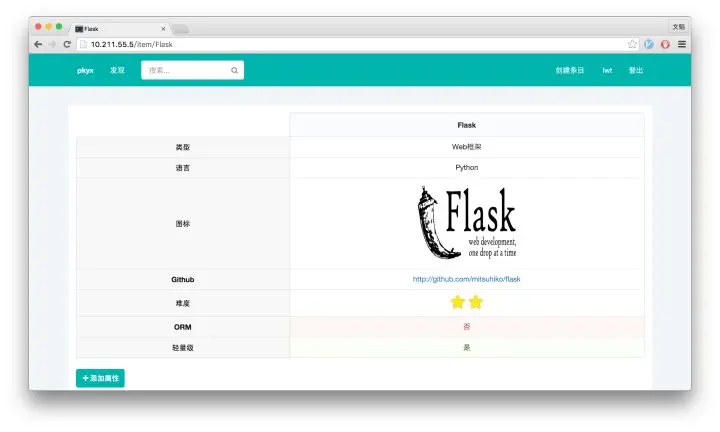Click the Web框架 value cell

pos(467,147)
